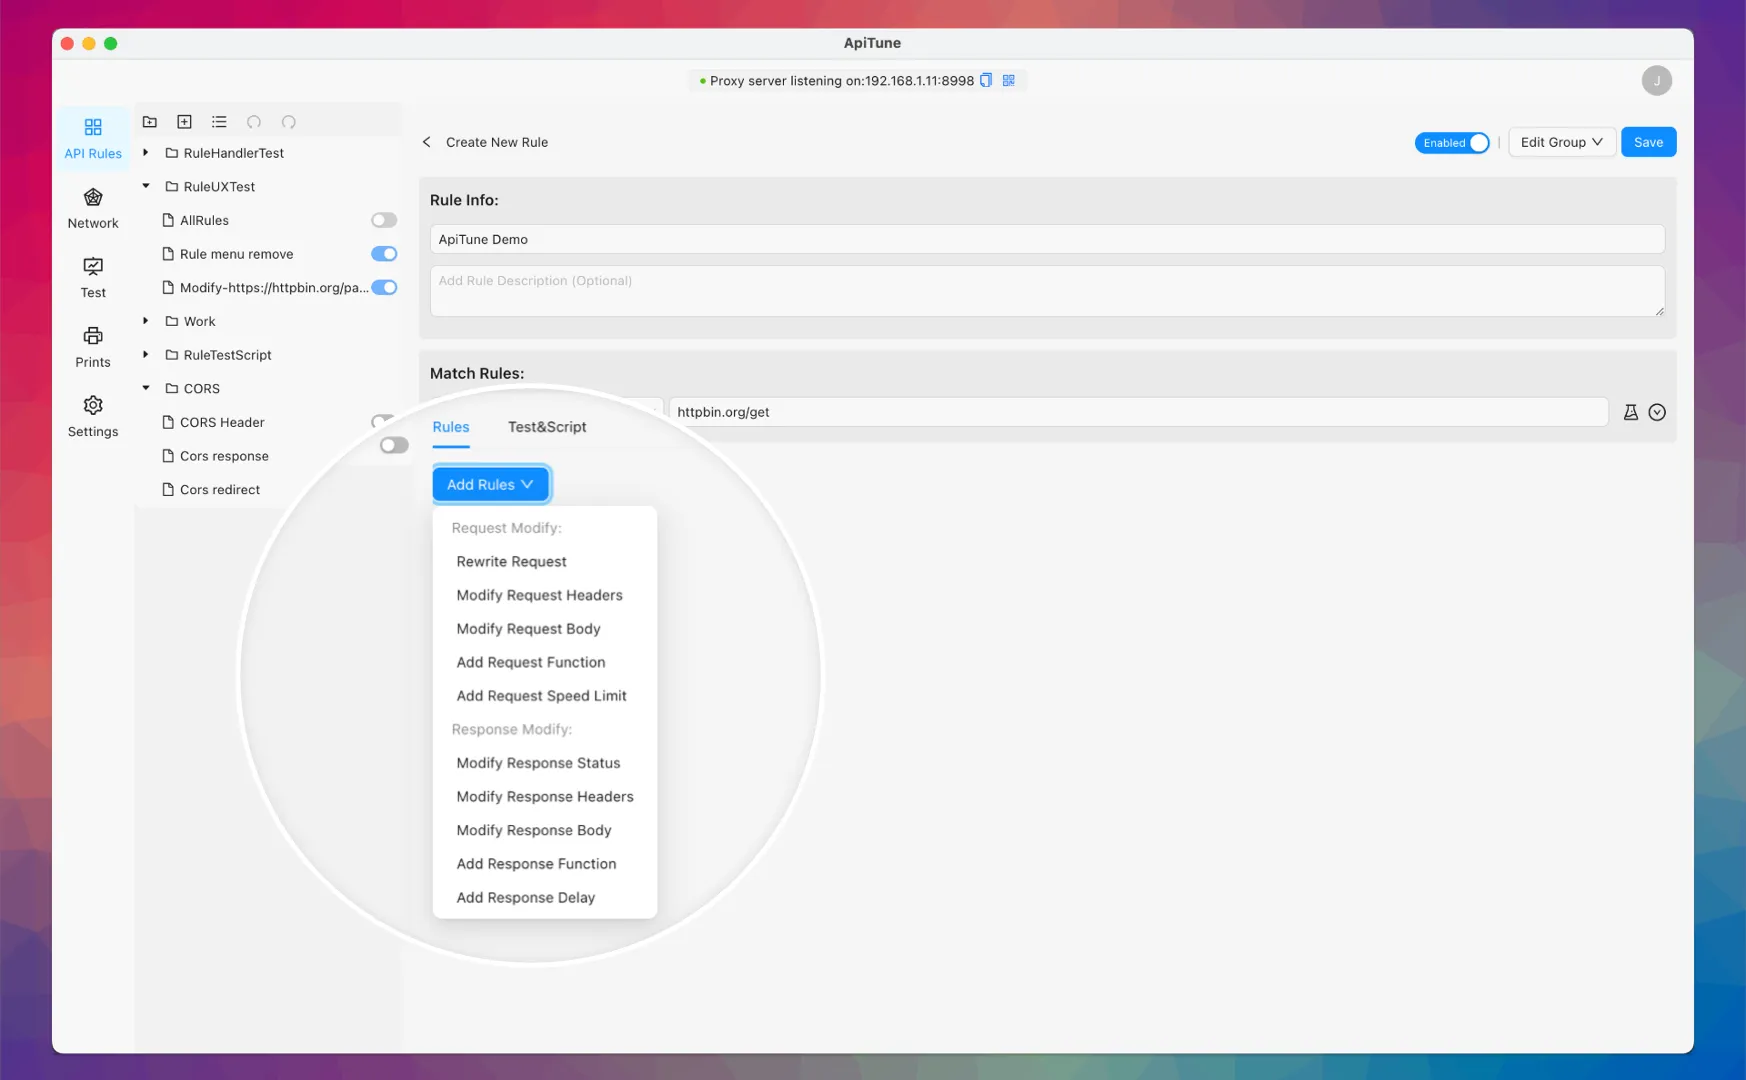This screenshot has height=1080, width=1746.
Task: Turn on the AllRules rule toggle
Action: 384,220
